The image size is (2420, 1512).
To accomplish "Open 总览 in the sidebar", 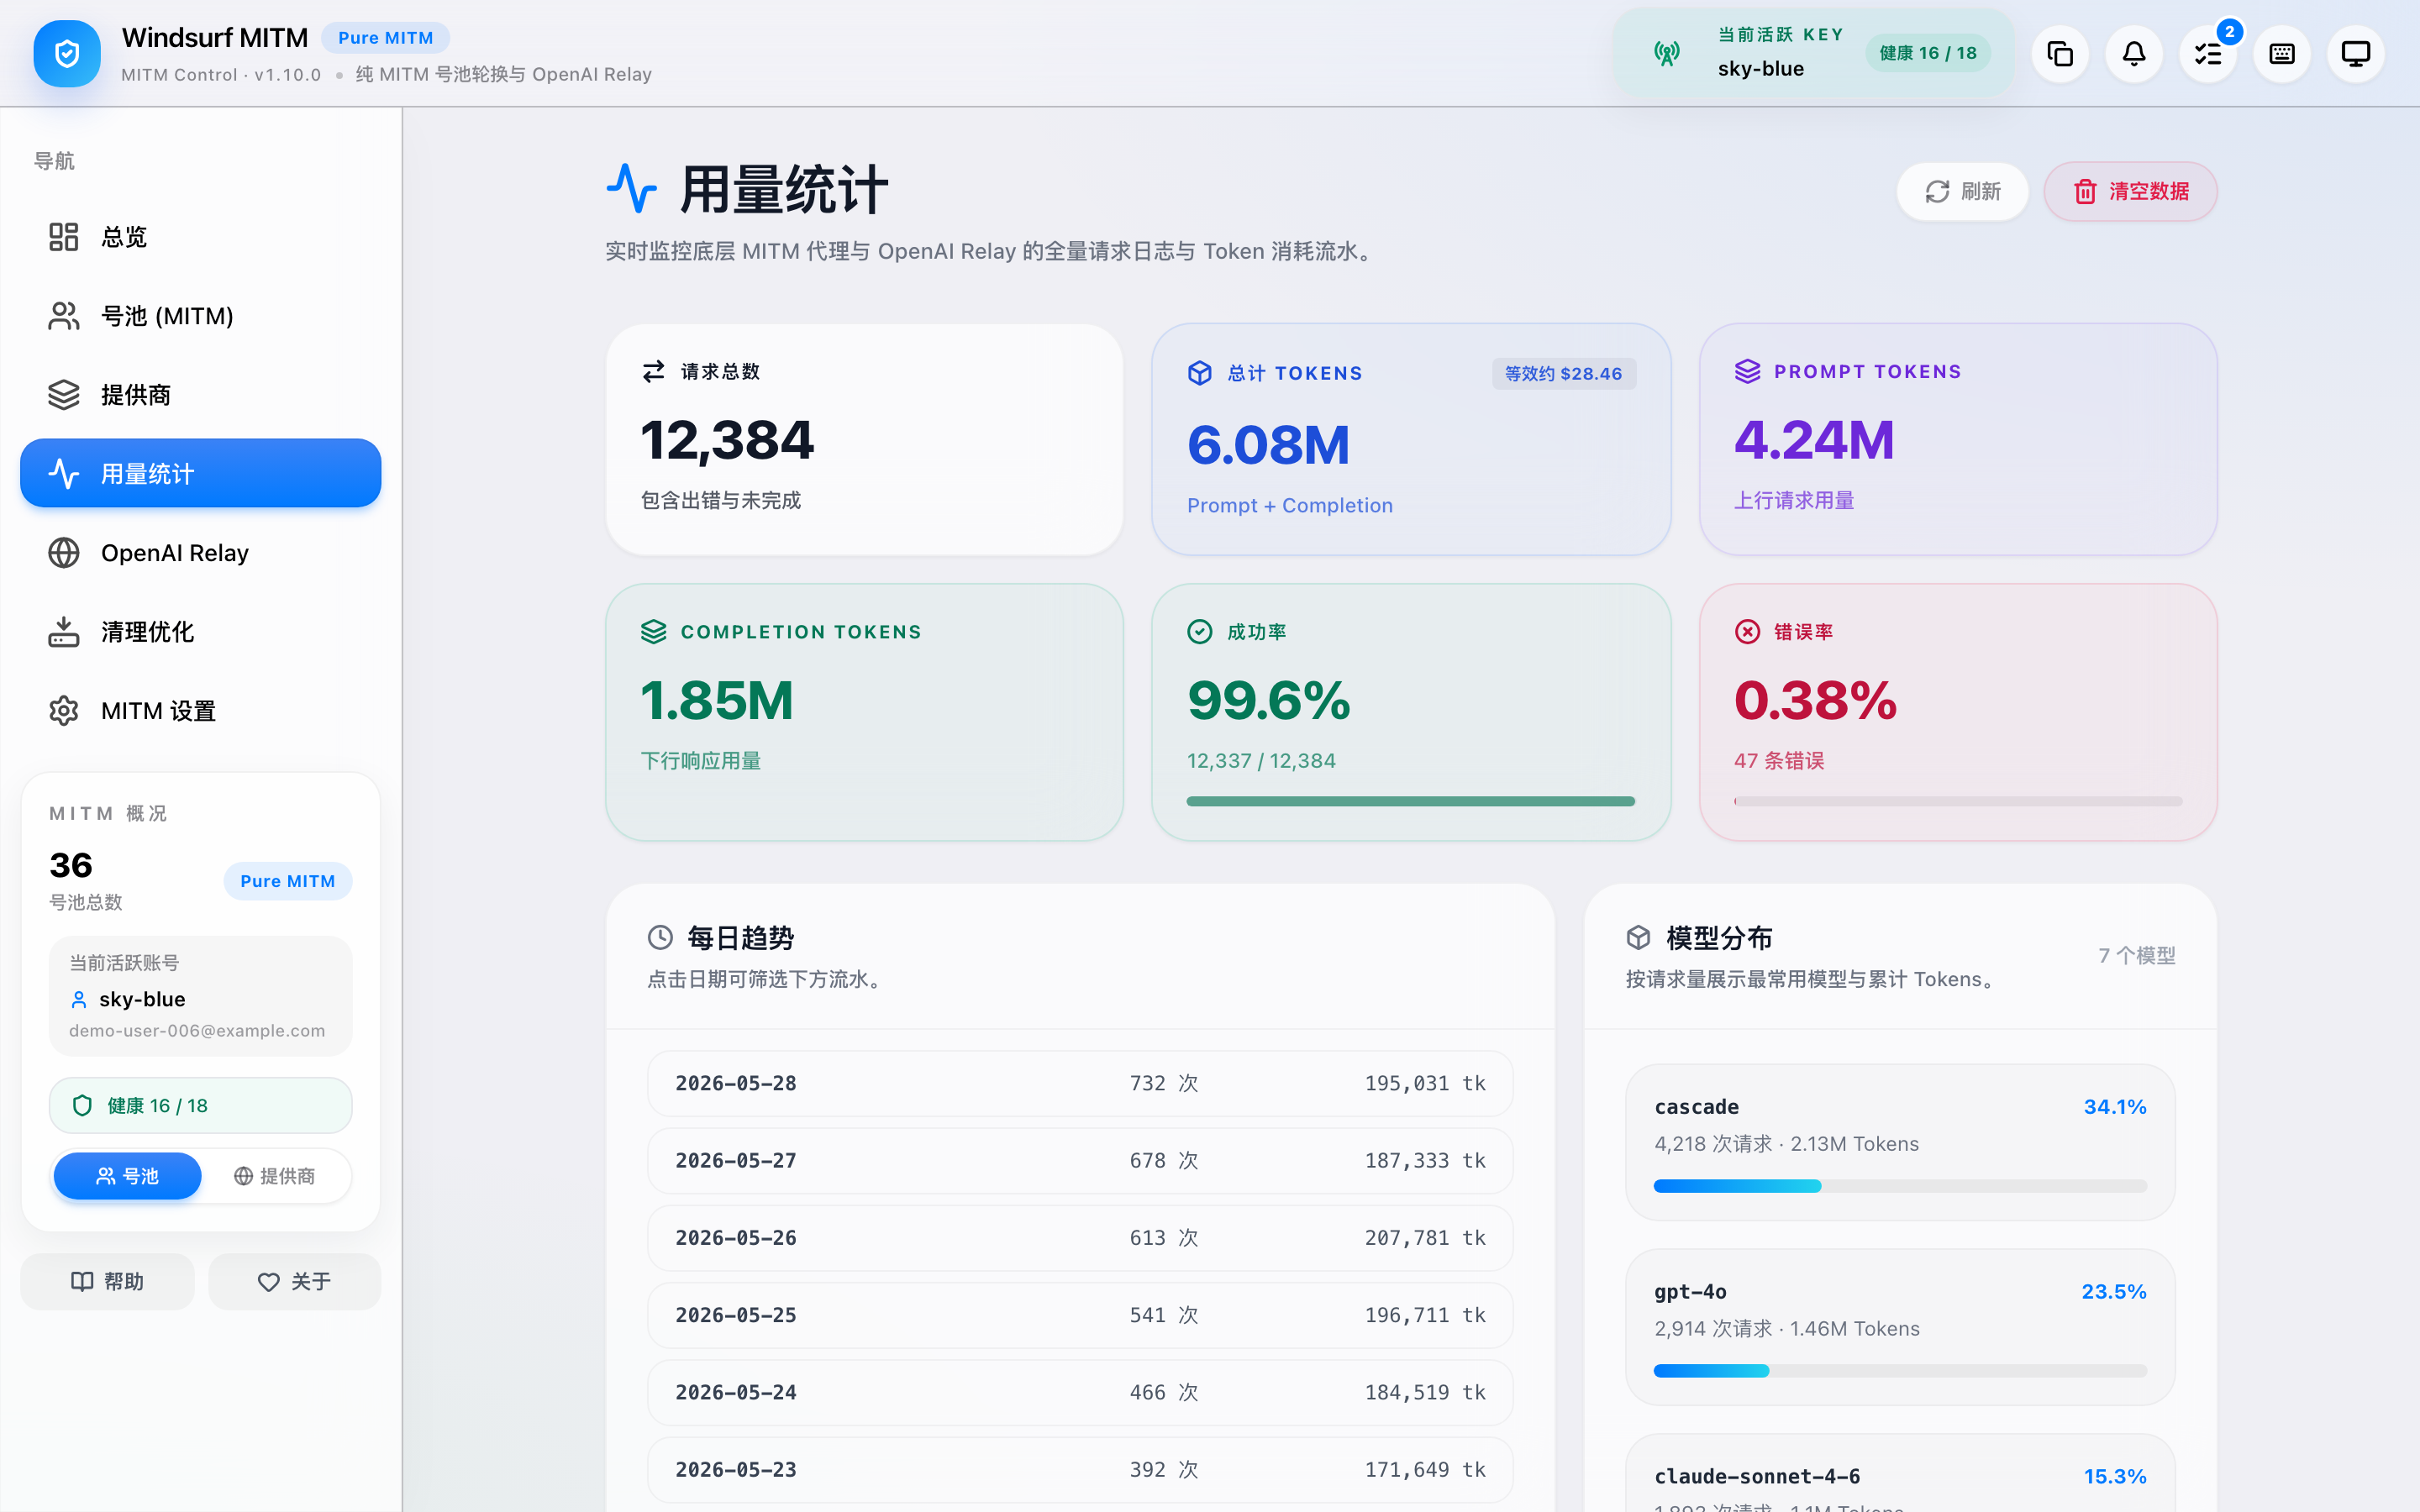I will tap(200, 237).
